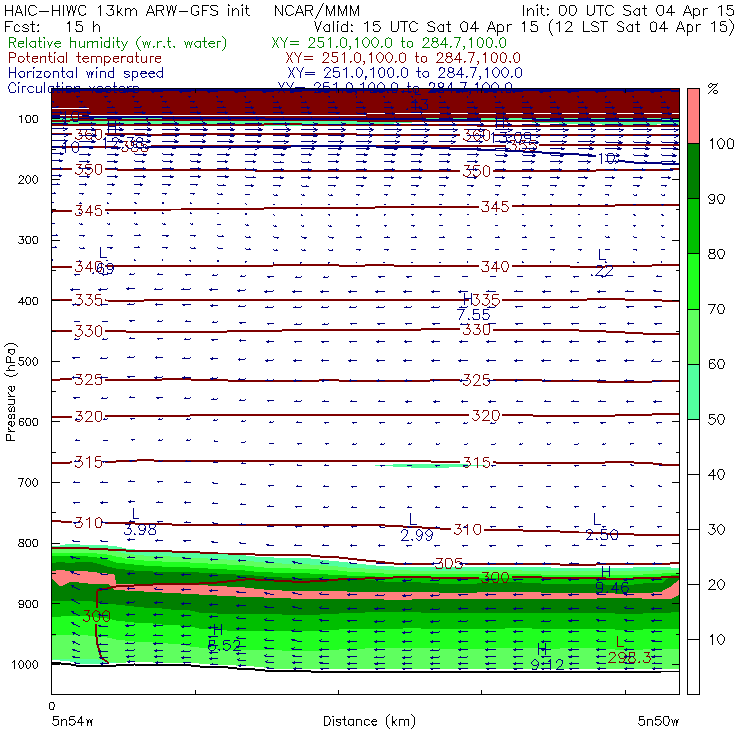Viewport: 740px width, 740px height.
Task: Click the 'L 2.99' wind speed minimum
Action: tap(417, 528)
